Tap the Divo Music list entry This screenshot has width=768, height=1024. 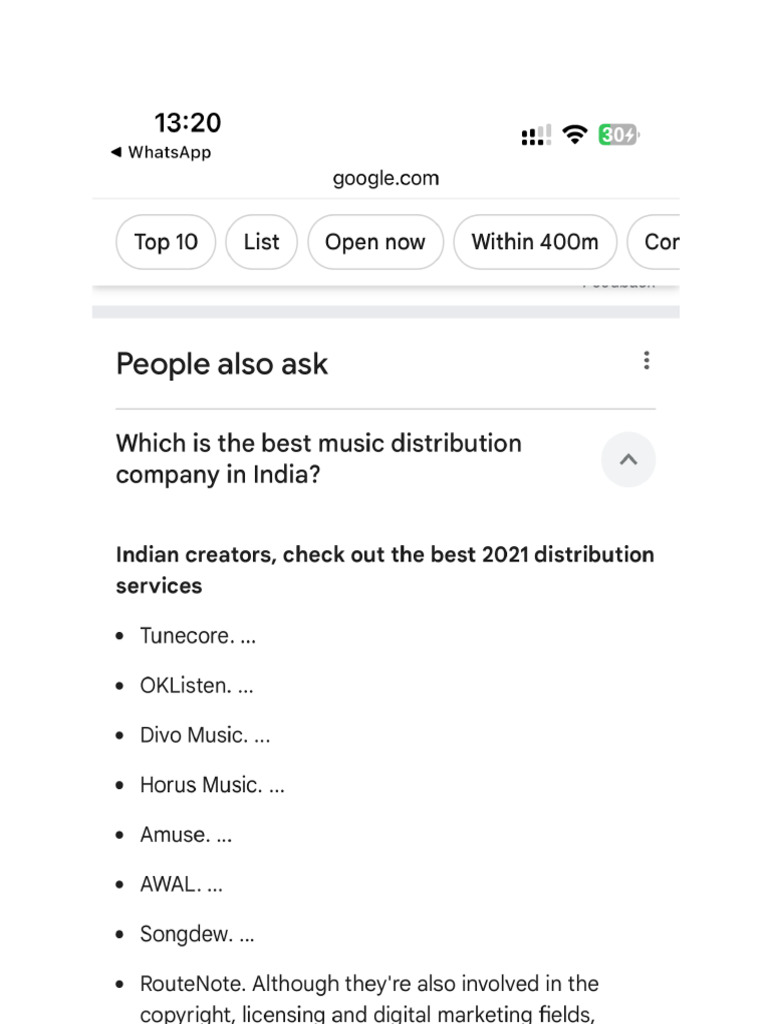pyautogui.click(x=205, y=735)
